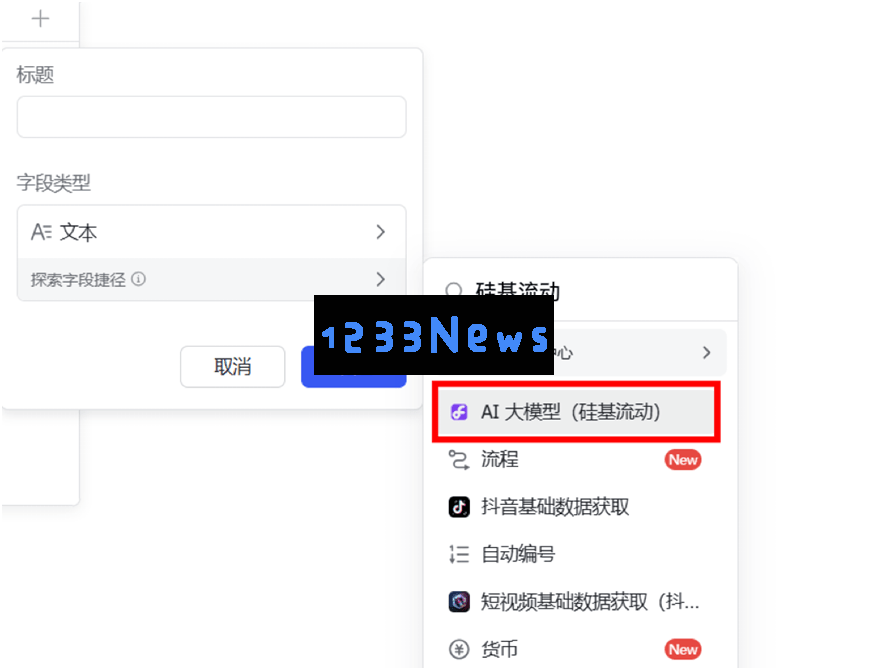This screenshot has width=869, height=670.
Task: Click the A 文本 text type icon
Action: [42, 232]
